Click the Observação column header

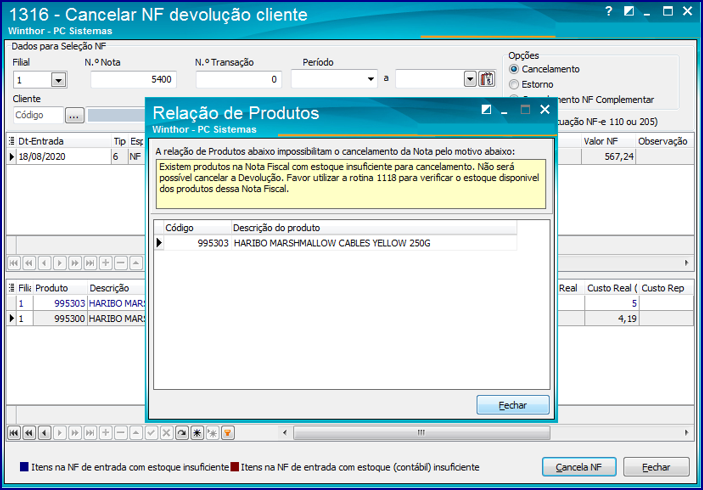point(663,141)
